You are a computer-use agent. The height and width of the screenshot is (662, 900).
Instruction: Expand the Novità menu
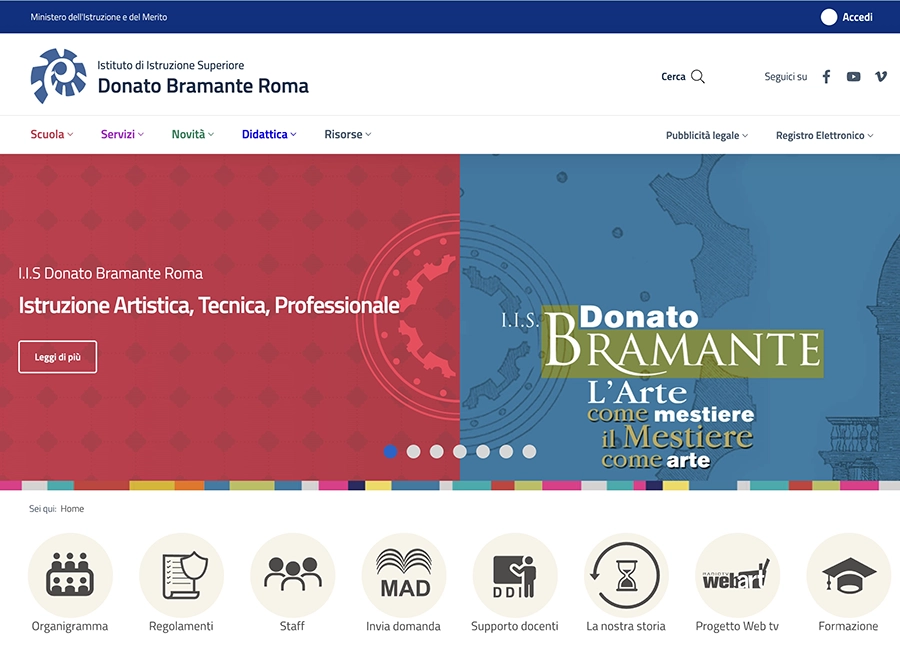(193, 134)
